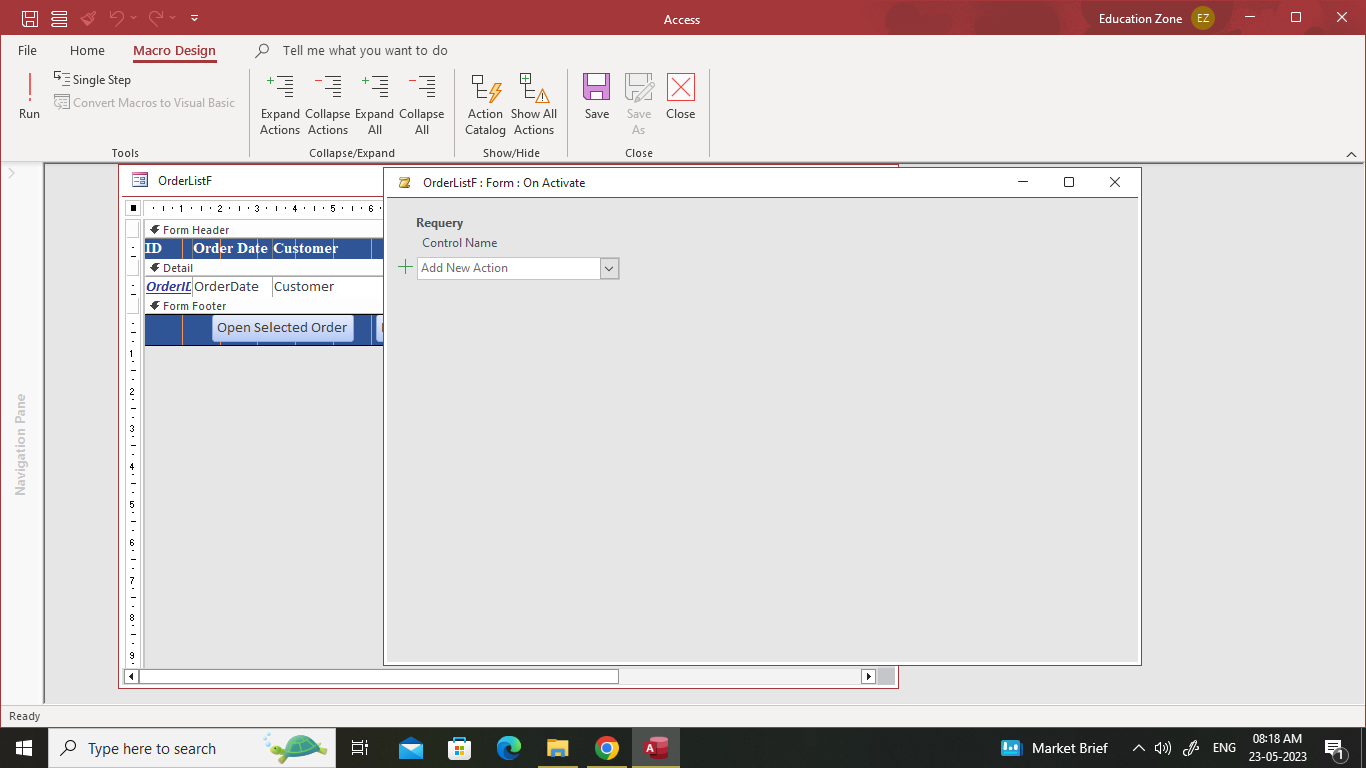Enable Single Step debugging

tap(97, 79)
